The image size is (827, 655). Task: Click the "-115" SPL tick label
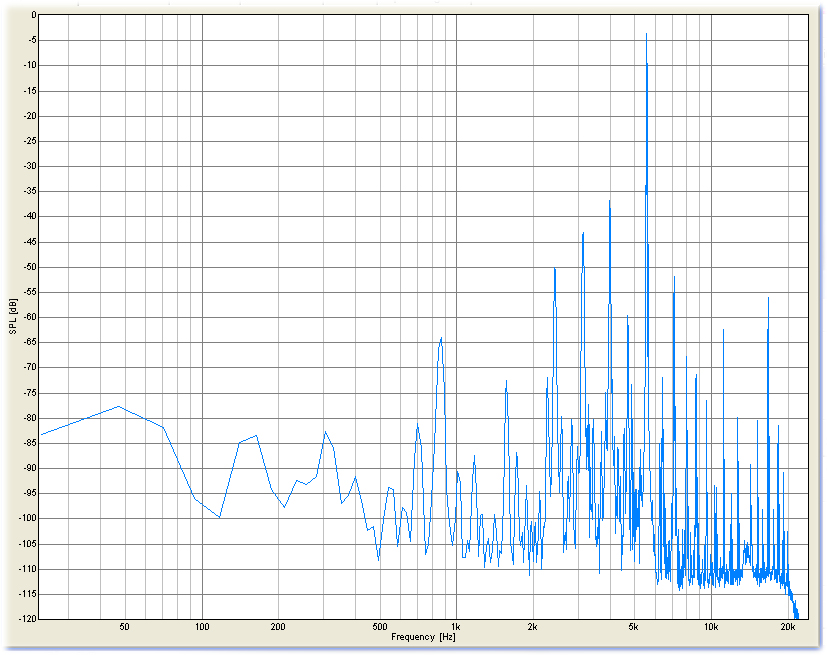click(27, 594)
